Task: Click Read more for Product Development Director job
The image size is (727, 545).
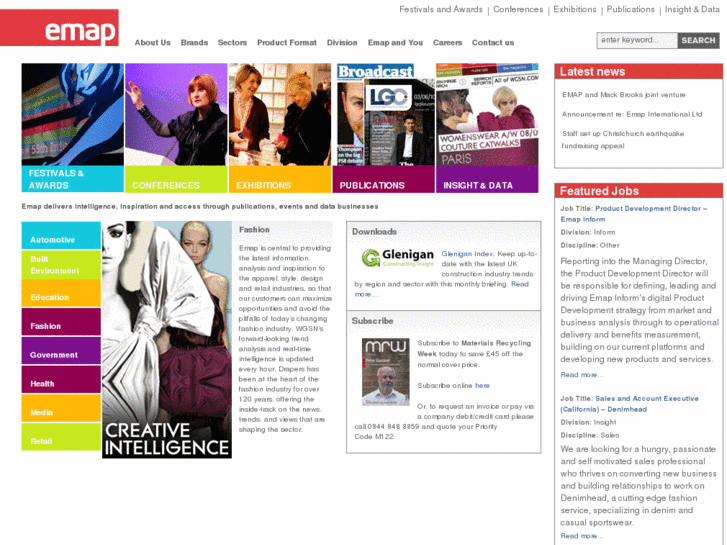Action: coord(581,375)
